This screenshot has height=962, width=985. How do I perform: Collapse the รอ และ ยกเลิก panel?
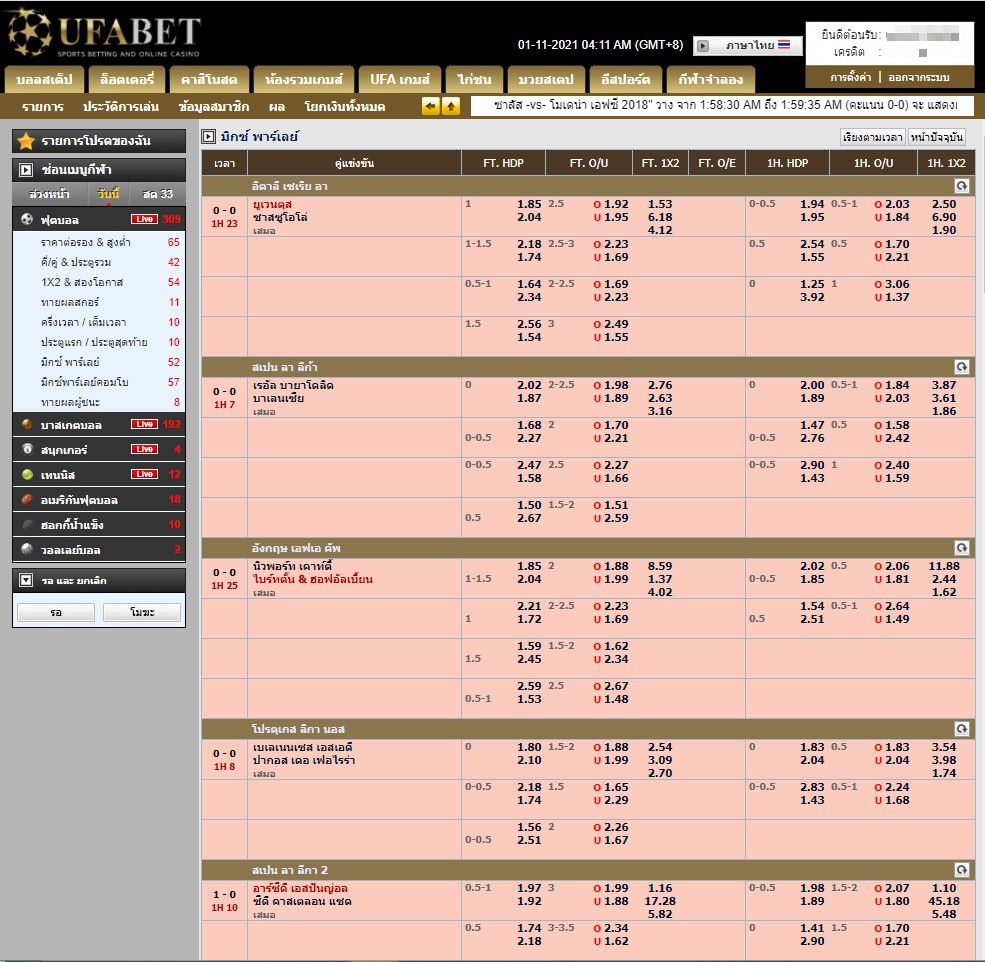point(27,580)
